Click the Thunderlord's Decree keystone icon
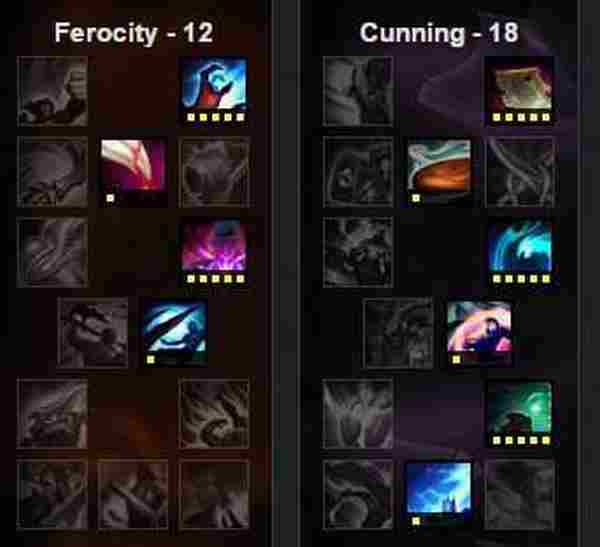Screen dimensions: 600x547 pyautogui.click(x=439, y=494)
